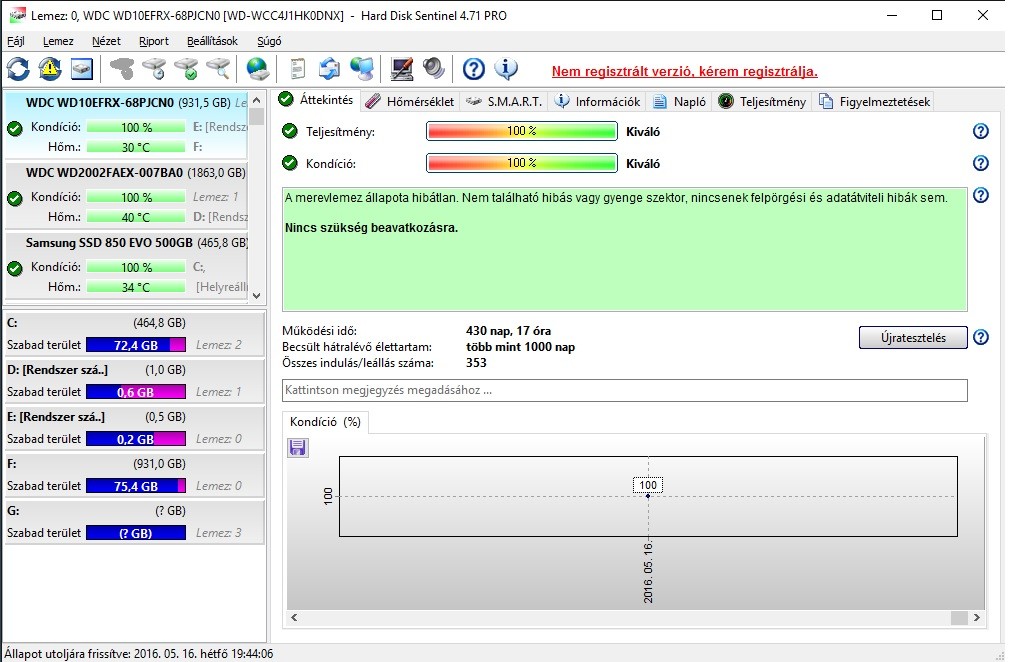The height and width of the screenshot is (662, 1010).
Task: Open help using the toolbar question mark icon
Action: (x=473, y=69)
